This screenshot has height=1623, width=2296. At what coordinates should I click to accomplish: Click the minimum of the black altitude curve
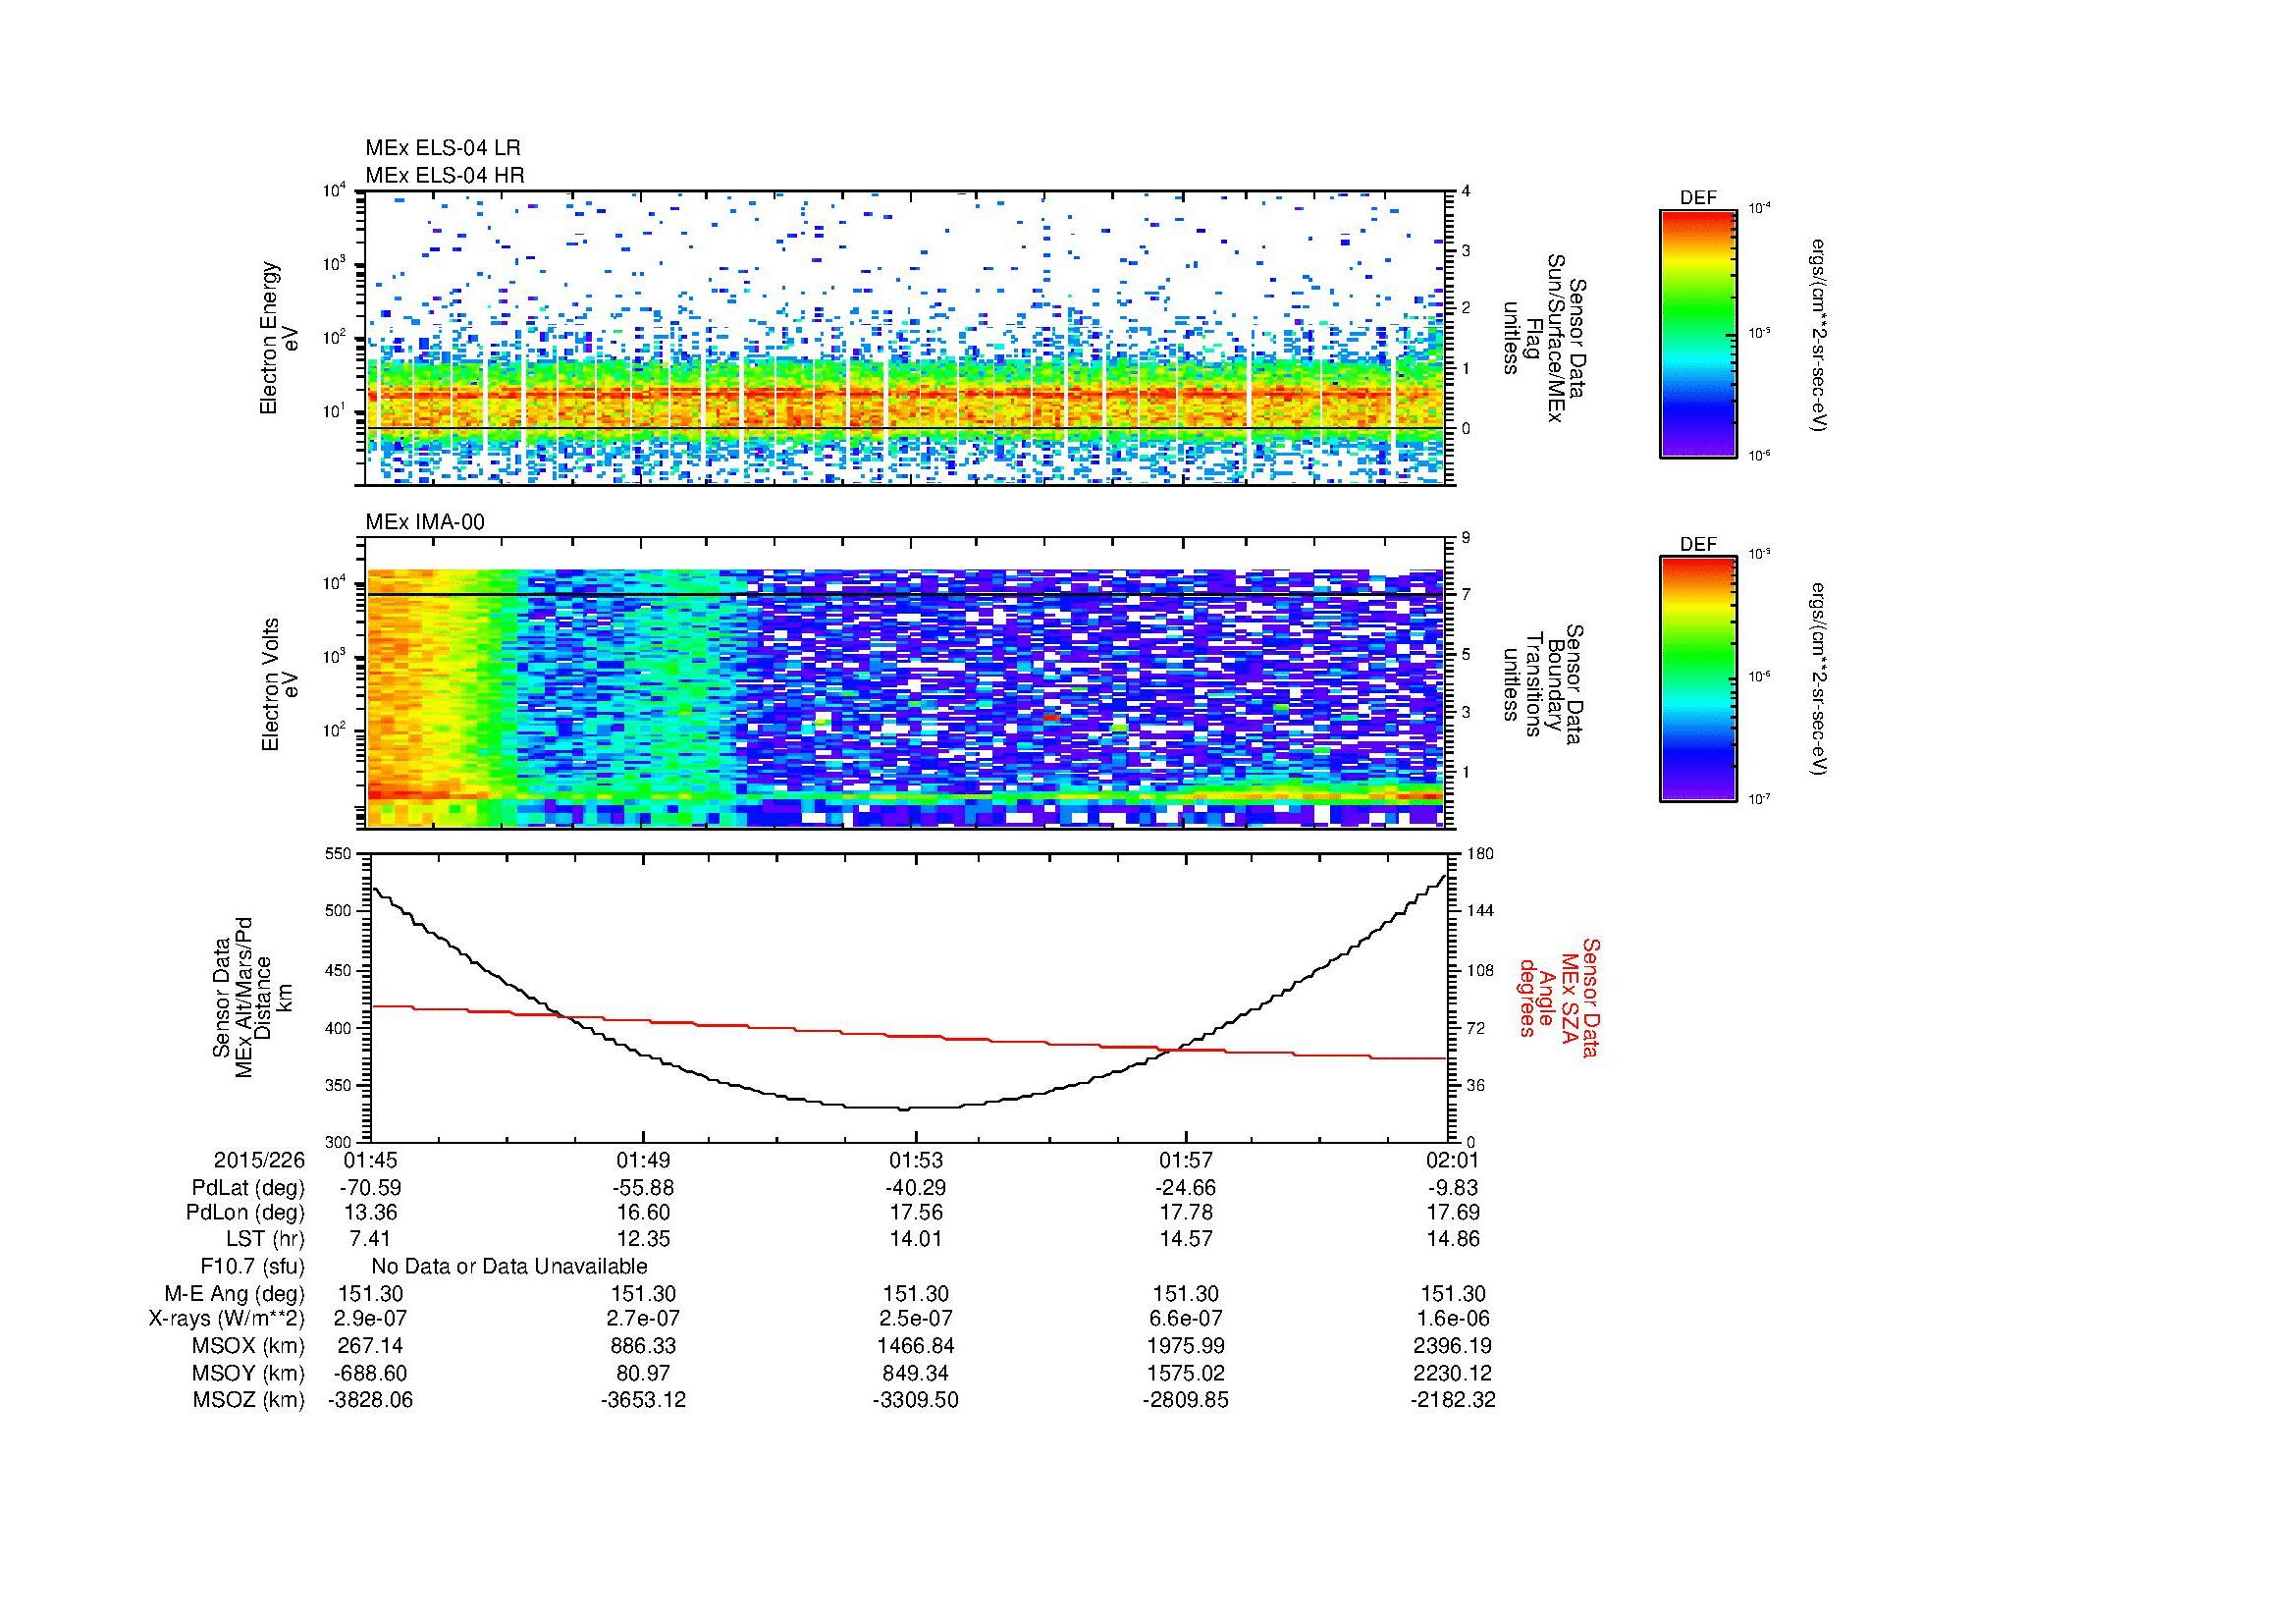tap(903, 1108)
